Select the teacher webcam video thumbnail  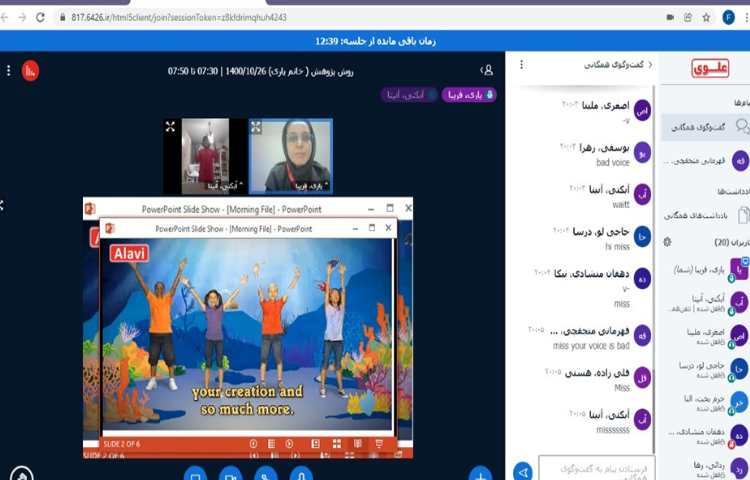(x=291, y=156)
